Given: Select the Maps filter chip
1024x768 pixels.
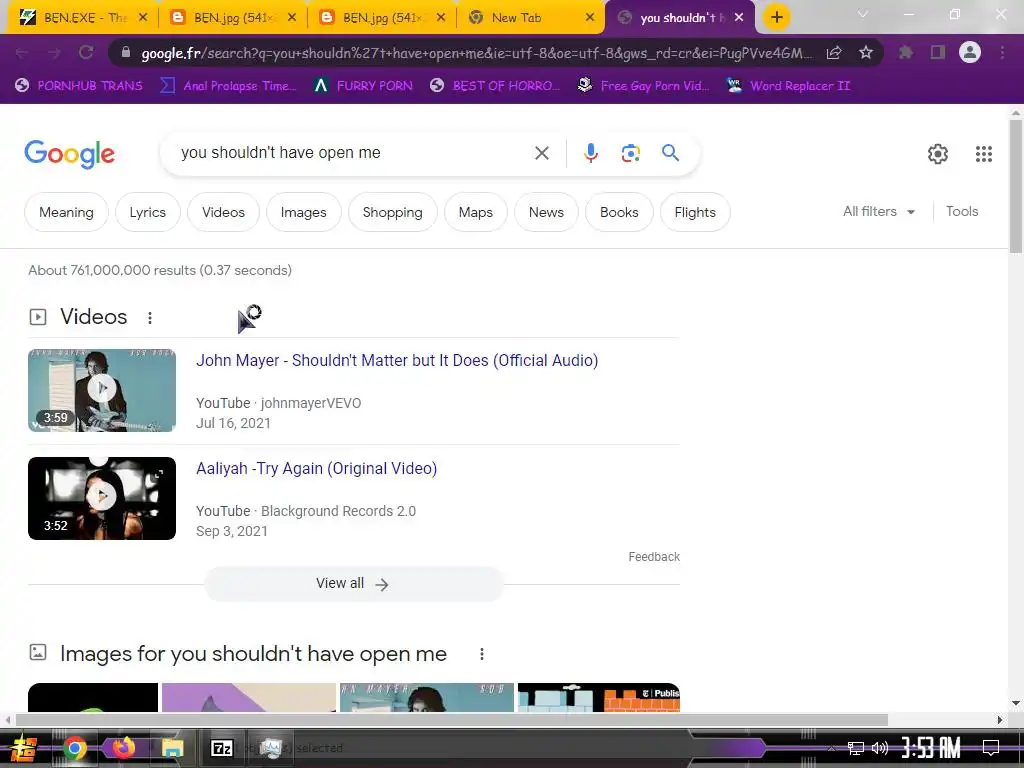Looking at the screenshot, I should (475, 212).
